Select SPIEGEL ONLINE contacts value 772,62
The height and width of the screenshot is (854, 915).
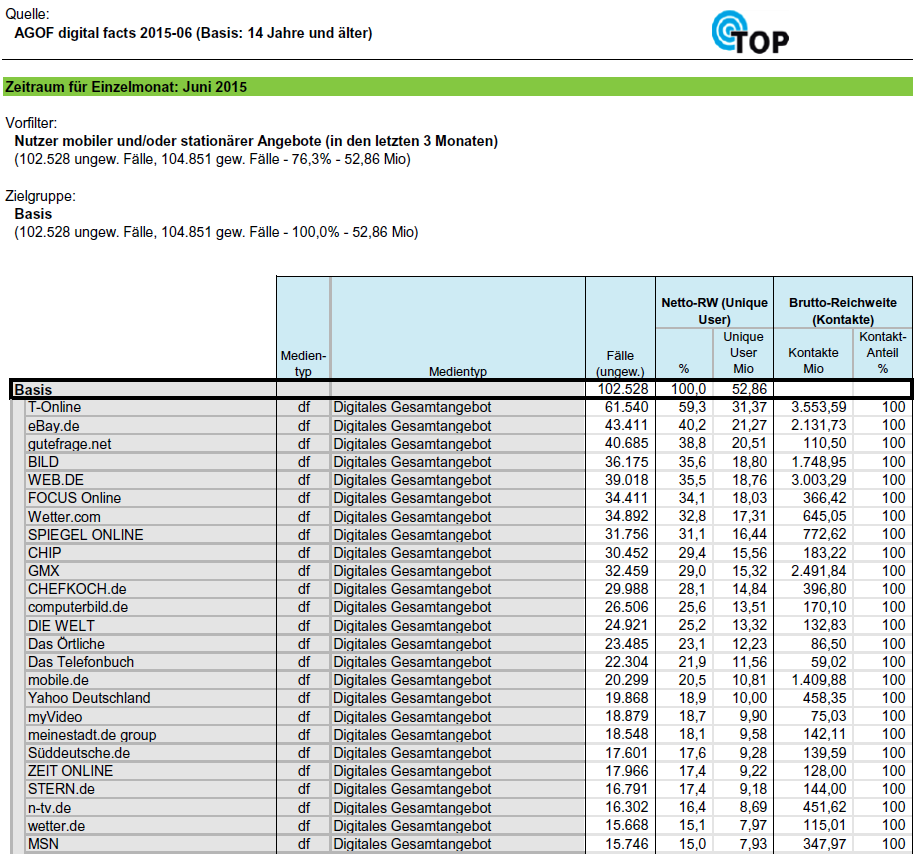[x=824, y=535]
